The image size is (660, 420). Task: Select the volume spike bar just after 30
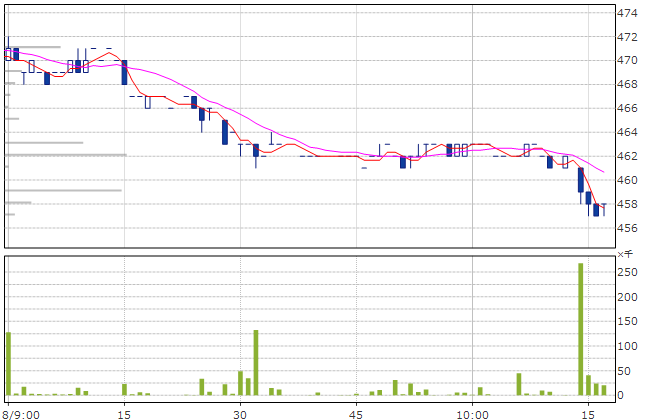click(256, 363)
